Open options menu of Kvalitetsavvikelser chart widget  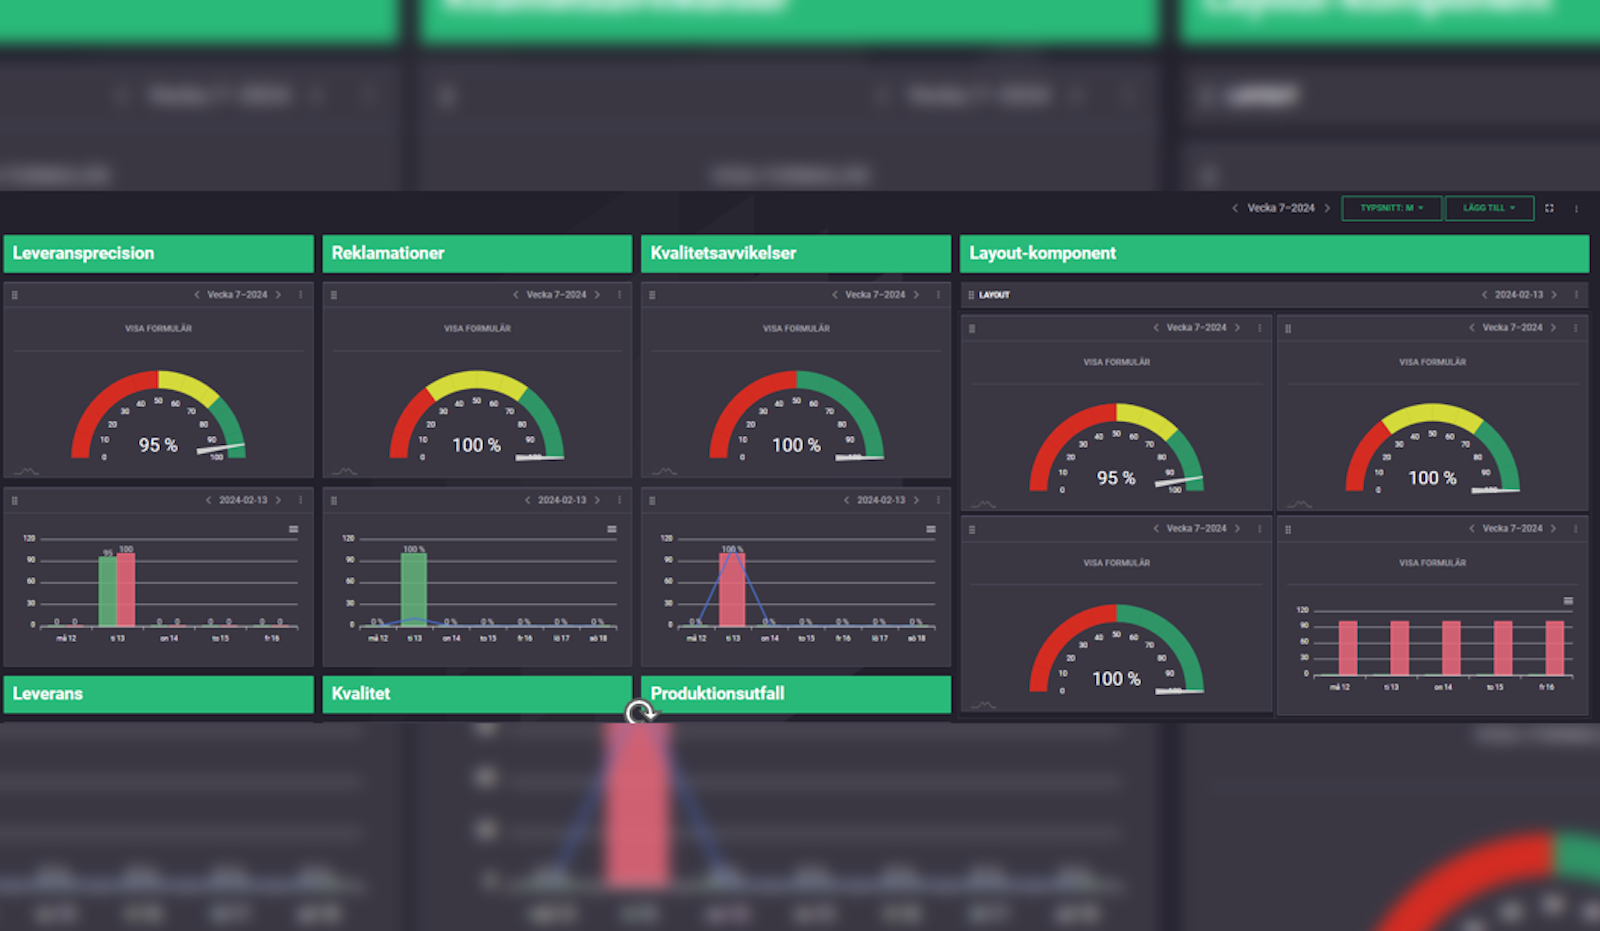938,500
